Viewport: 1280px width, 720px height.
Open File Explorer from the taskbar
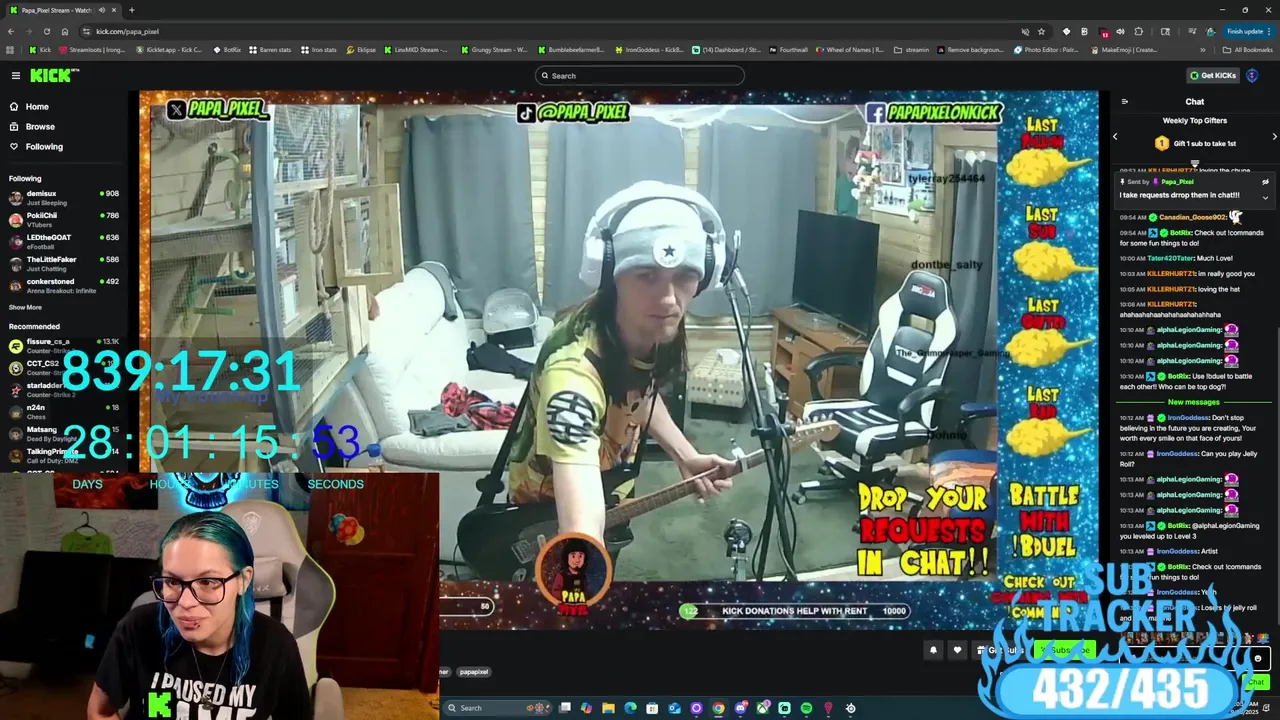[x=608, y=708]
